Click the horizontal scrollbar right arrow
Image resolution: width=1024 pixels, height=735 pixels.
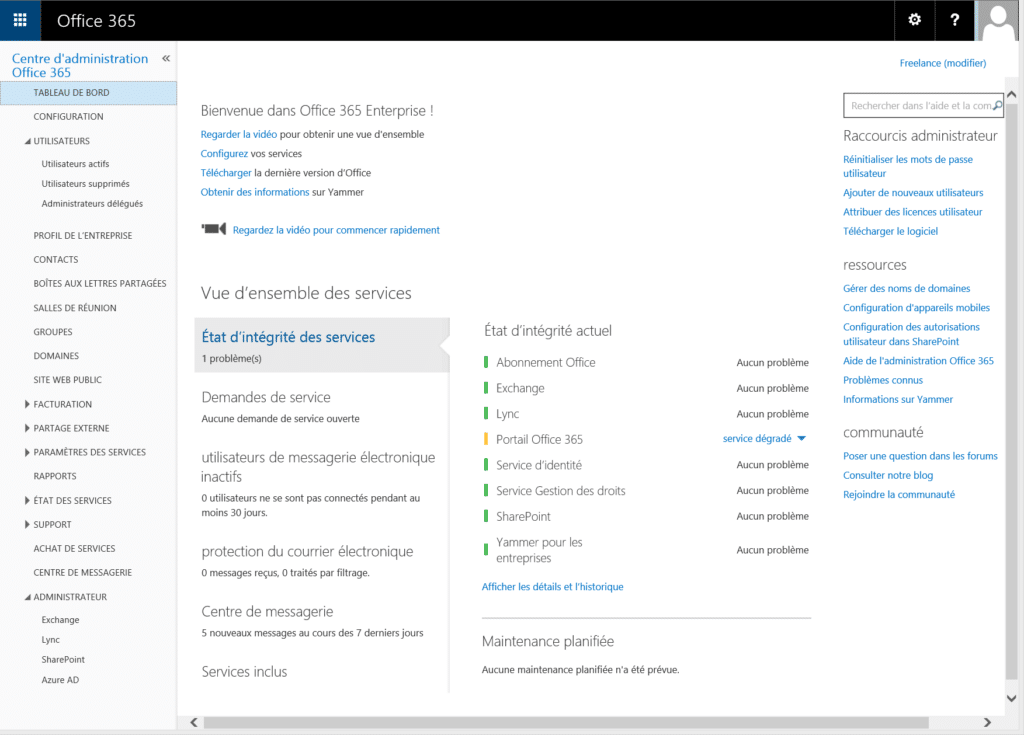click(x=987, y=723)
